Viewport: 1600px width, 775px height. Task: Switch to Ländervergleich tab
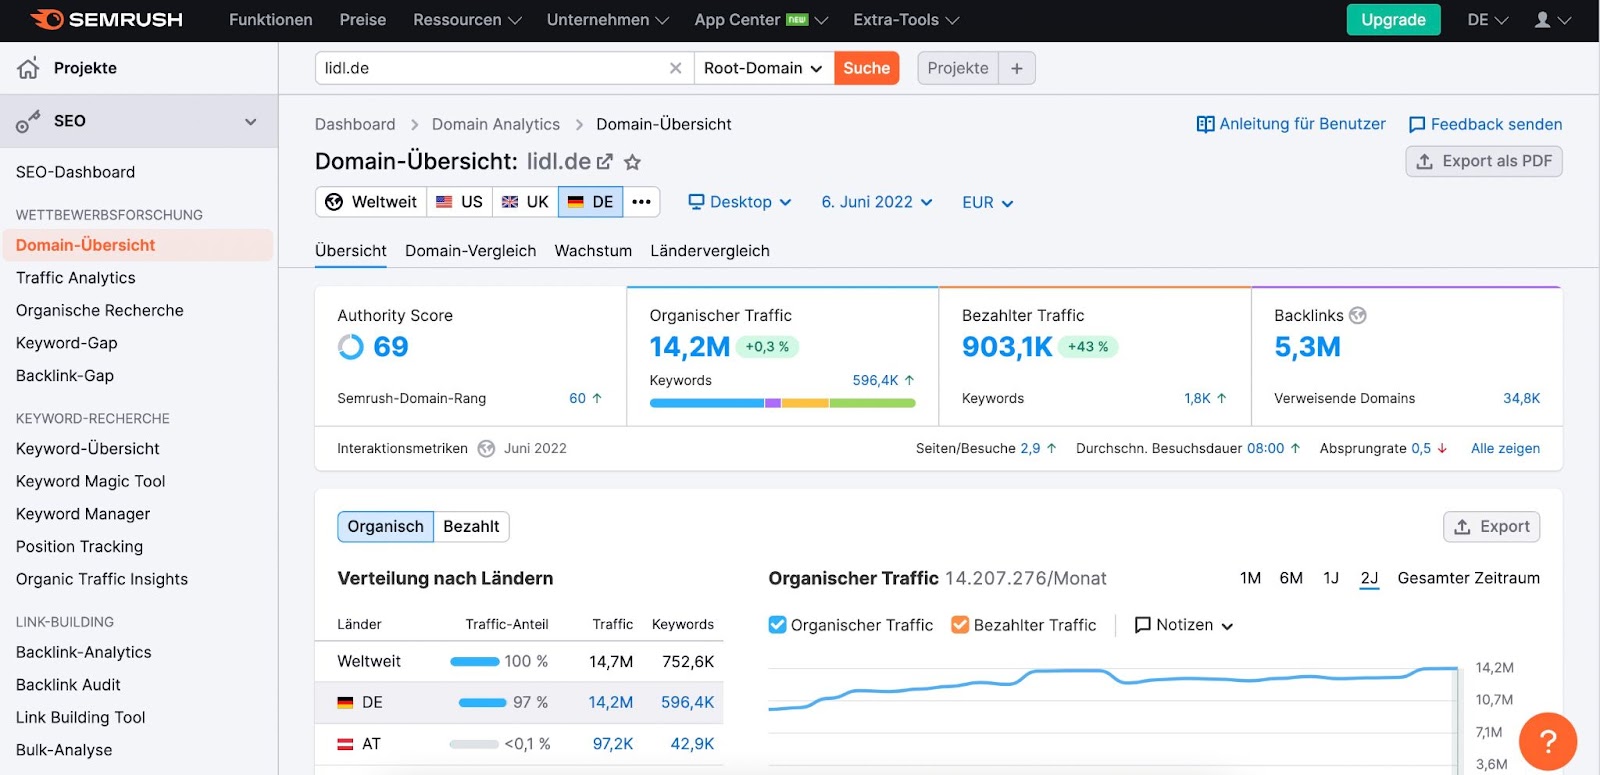(x=710, y=251)
